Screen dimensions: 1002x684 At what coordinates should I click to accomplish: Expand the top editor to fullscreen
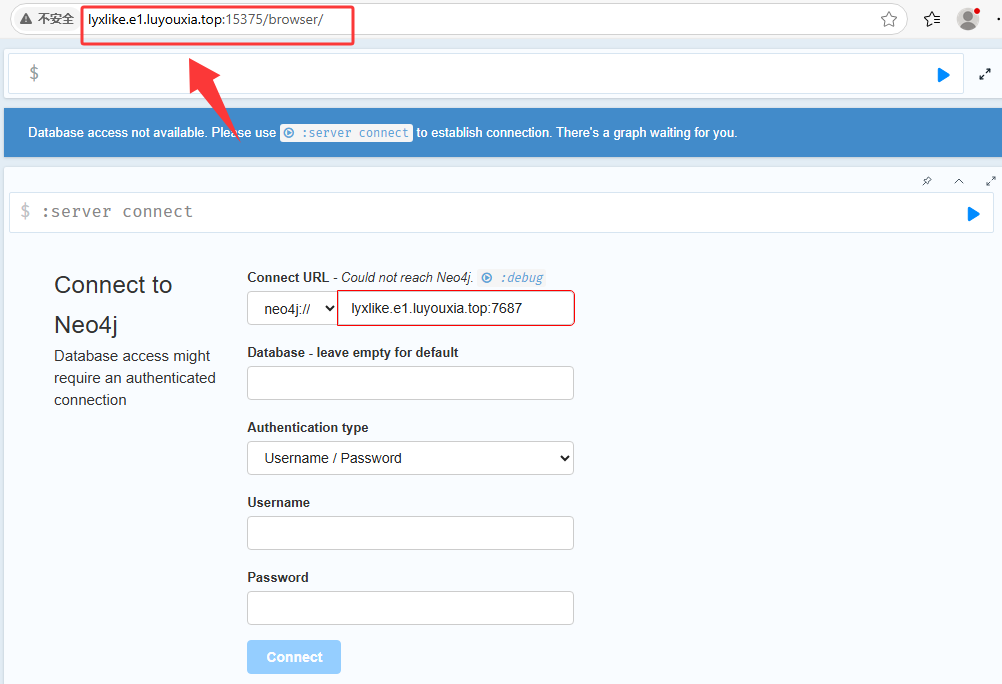985,74
